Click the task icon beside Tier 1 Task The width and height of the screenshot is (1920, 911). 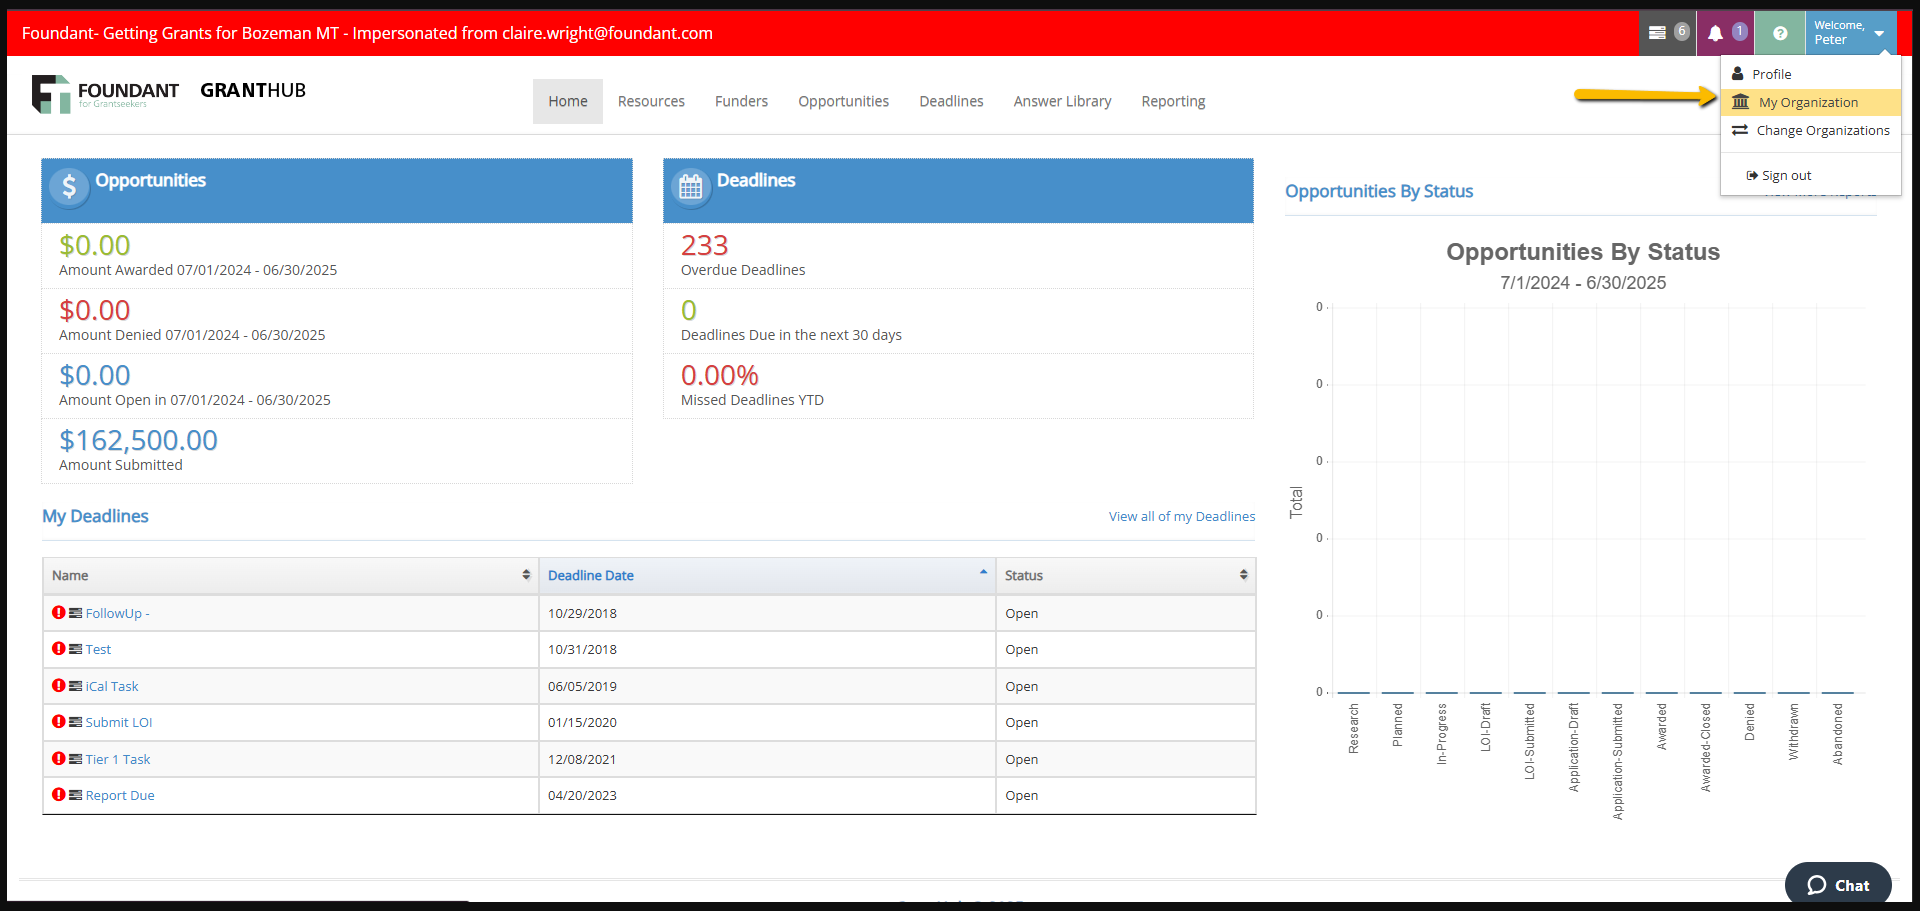click(75, 759)
